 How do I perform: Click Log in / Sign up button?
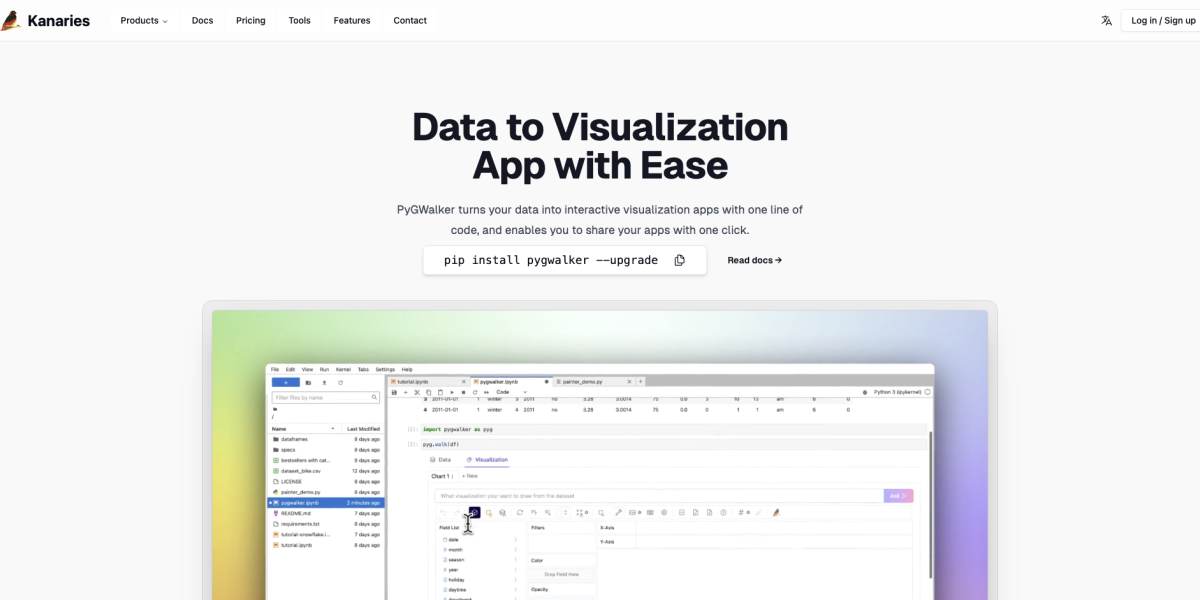click(x=1162, y=20)
